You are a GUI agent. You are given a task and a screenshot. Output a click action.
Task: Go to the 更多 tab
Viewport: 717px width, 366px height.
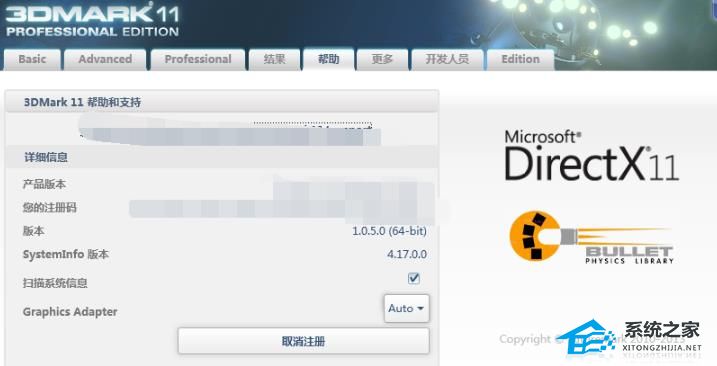pyautogui.click(x=382, y=59)
